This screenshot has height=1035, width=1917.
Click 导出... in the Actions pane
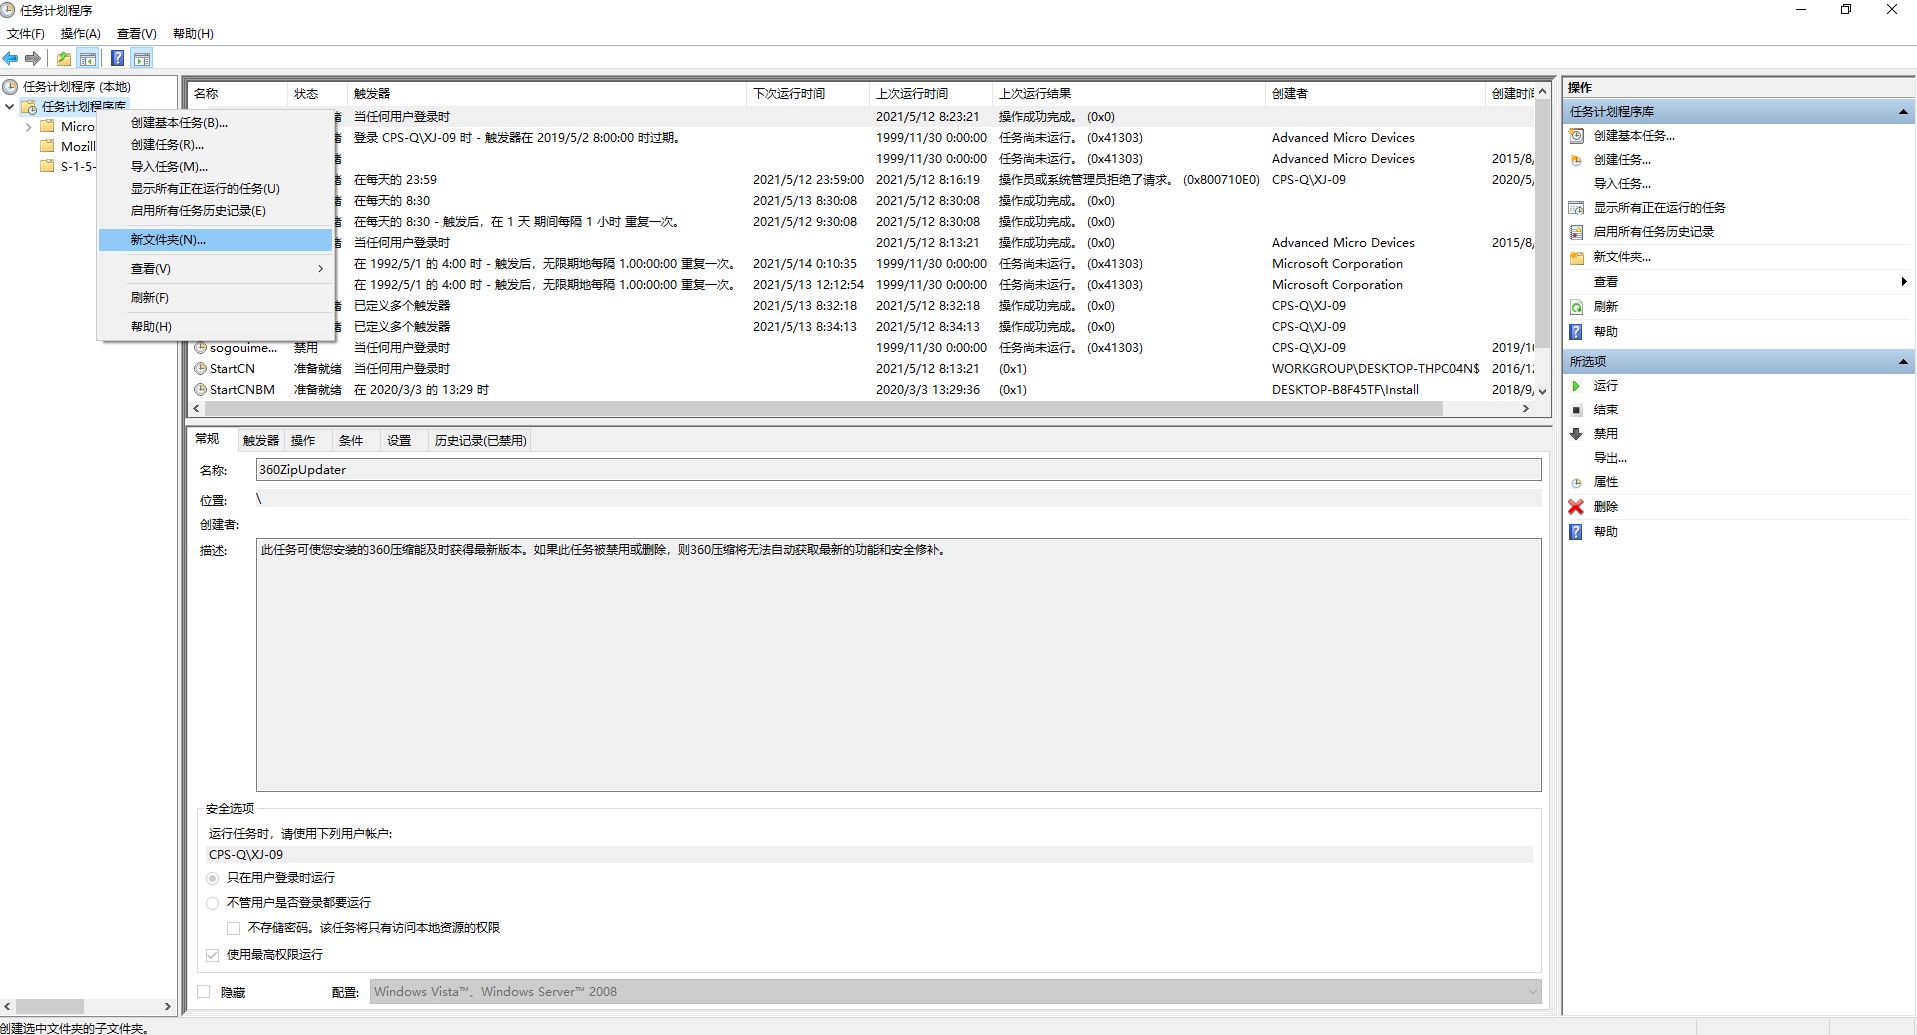click(x=1609, y=458)
